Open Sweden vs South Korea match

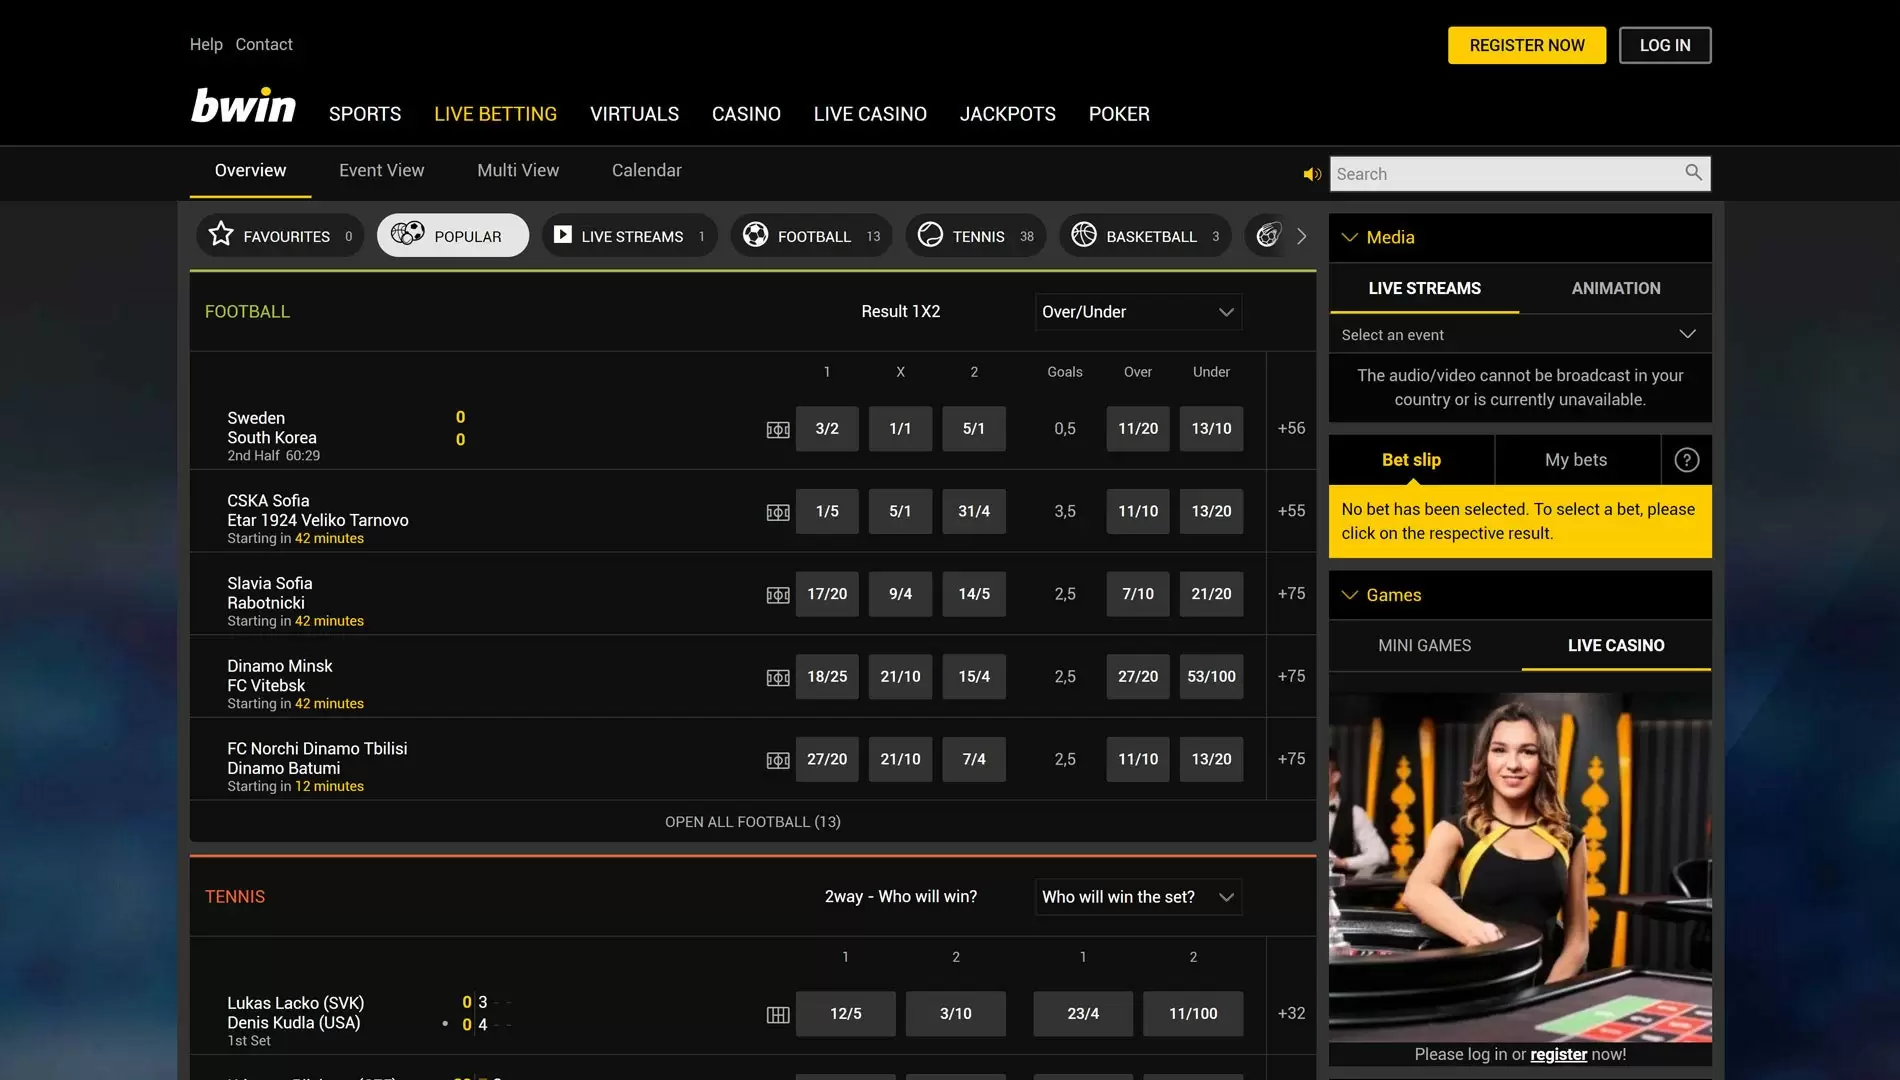(272, 427)
